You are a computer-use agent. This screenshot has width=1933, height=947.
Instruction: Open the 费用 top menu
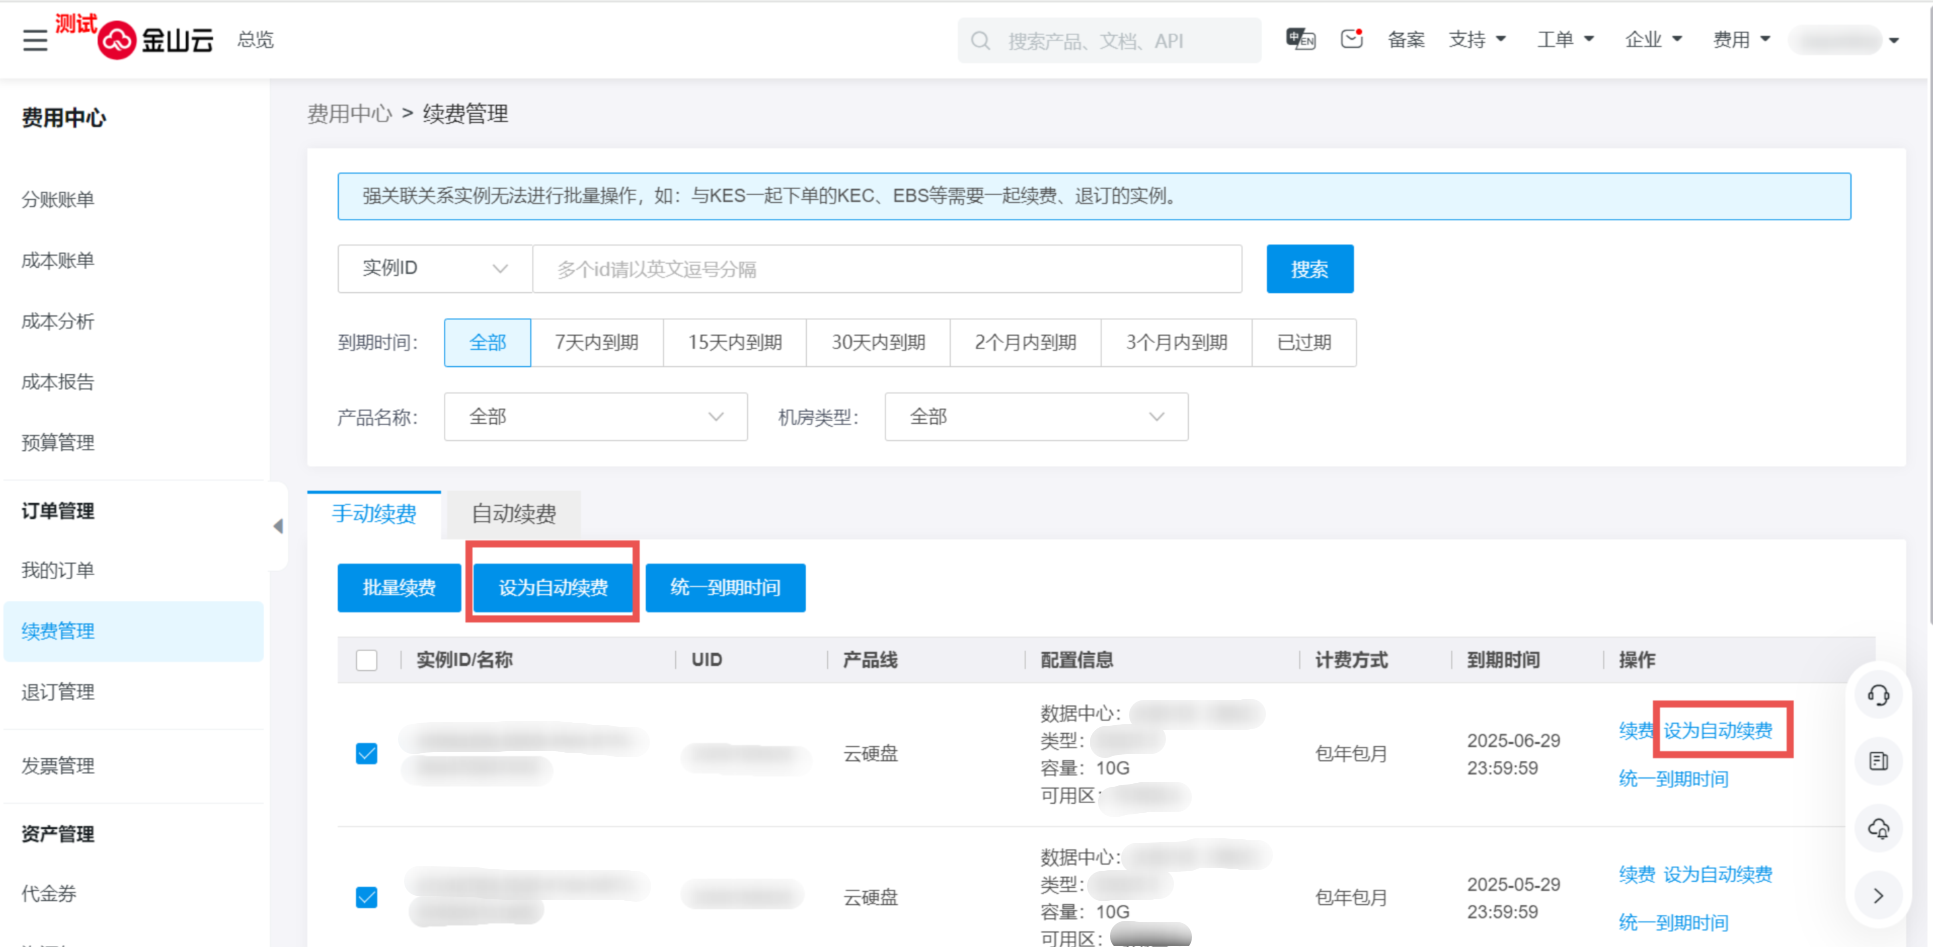[x=1741, y=40]
